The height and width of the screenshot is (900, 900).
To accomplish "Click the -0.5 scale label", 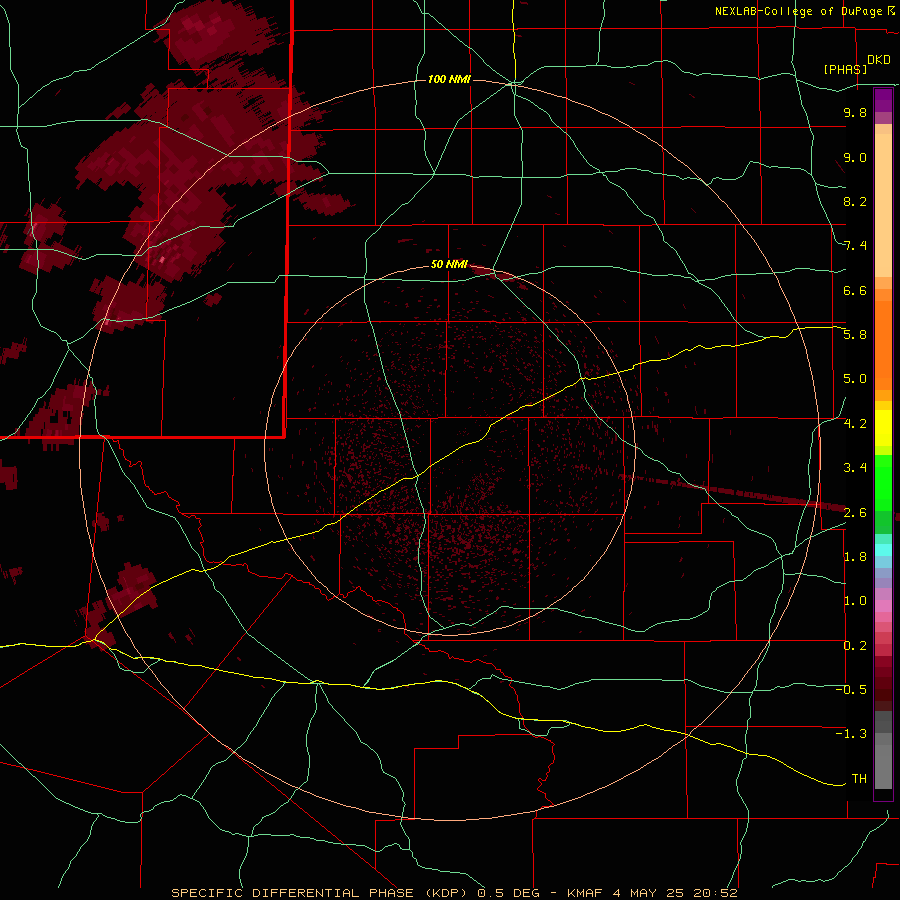I will point(851,690).
